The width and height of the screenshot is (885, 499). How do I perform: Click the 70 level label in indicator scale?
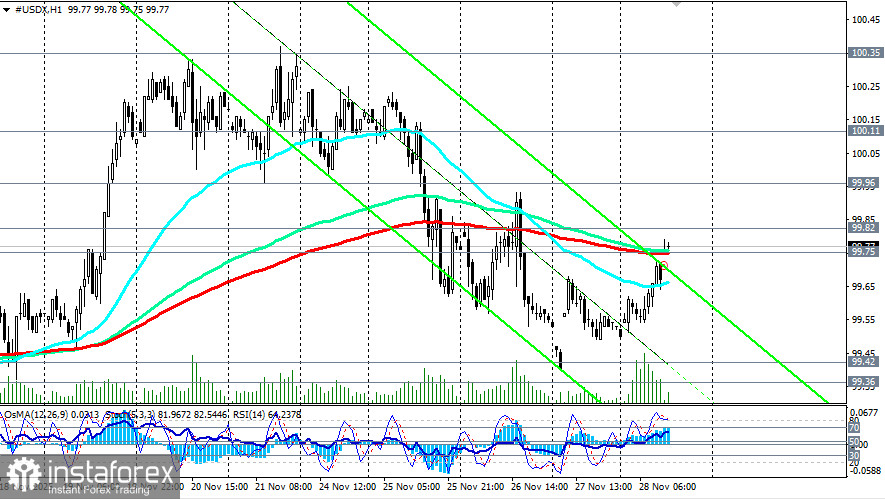pyautogui.click(x=854, y=428)
